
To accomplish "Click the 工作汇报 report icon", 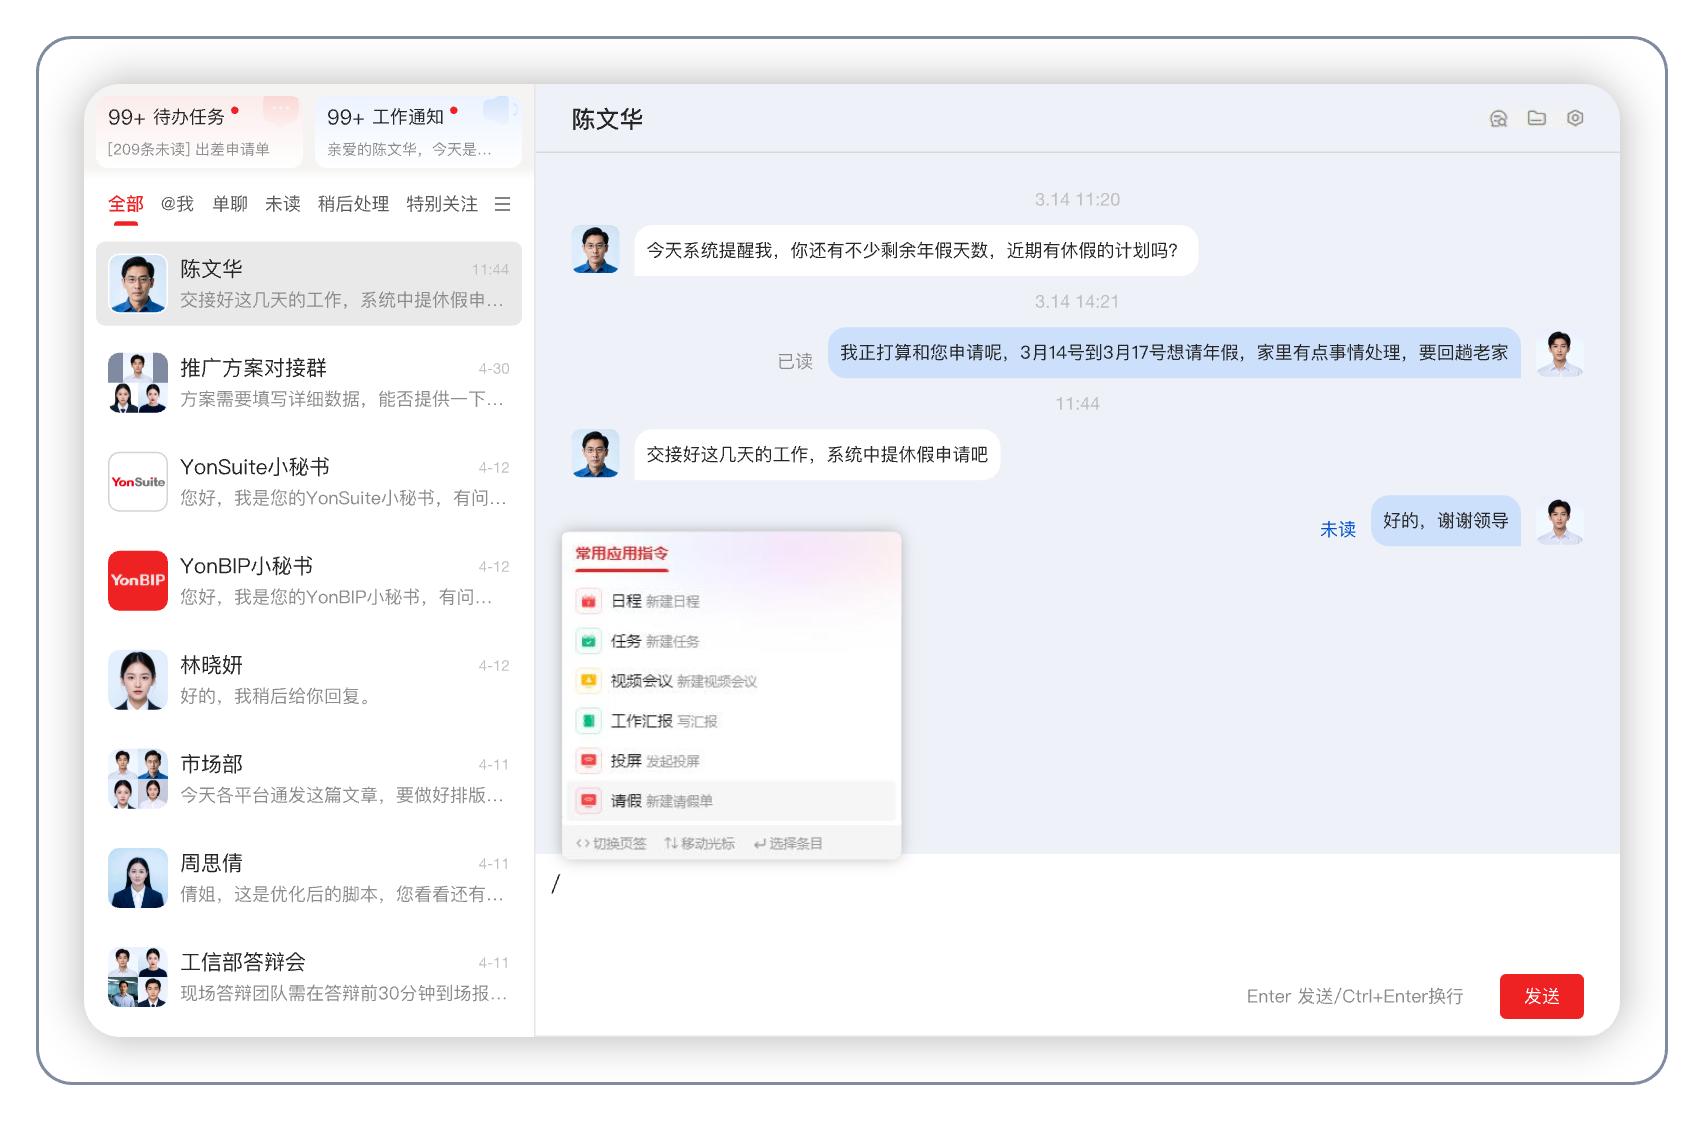I will coord(589,721).
